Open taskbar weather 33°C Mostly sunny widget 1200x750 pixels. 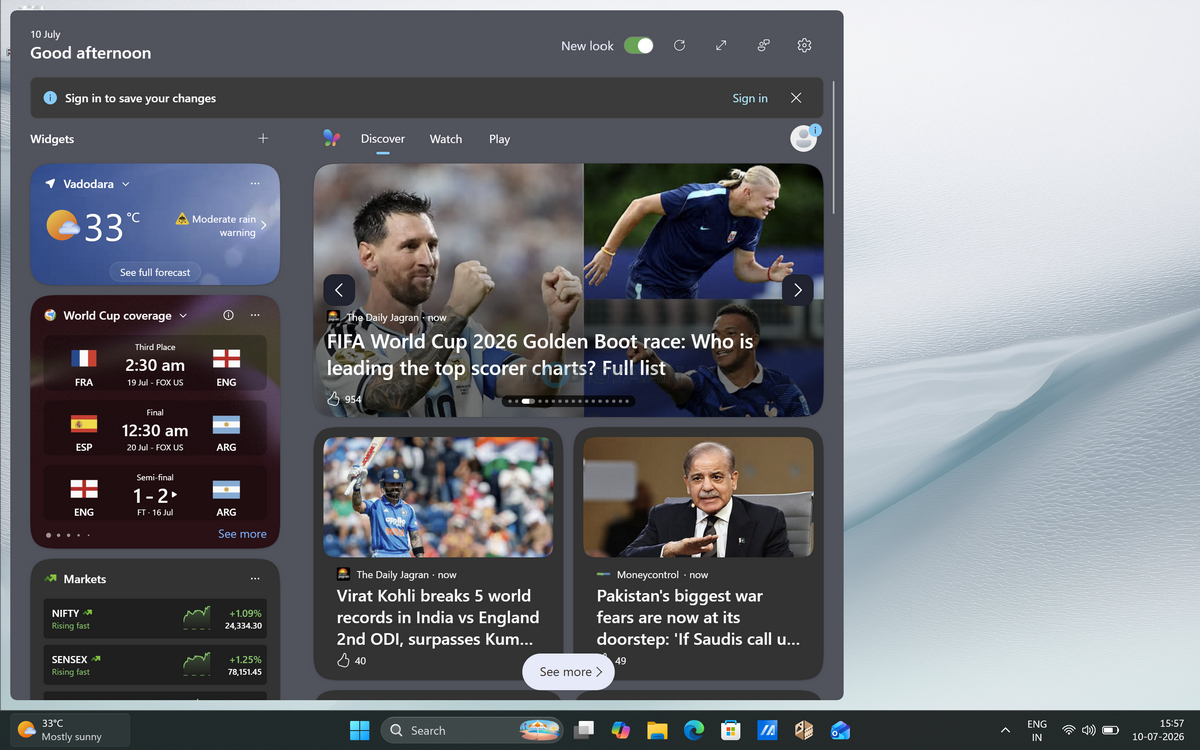pos(70,730)
